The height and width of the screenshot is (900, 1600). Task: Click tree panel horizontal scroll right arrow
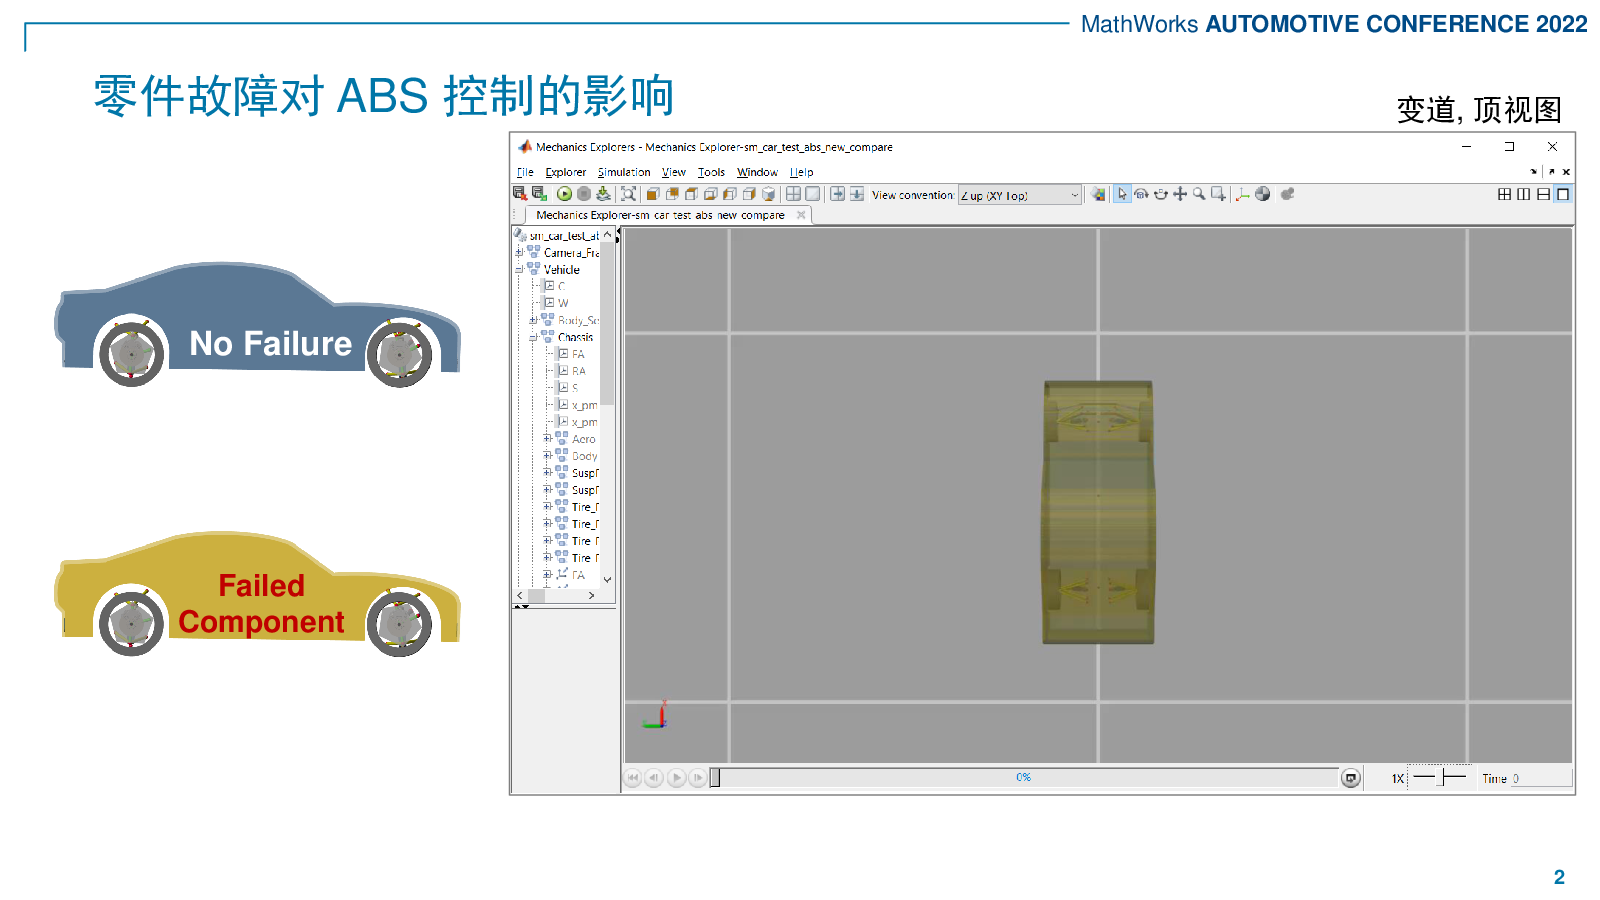pyautogui.click(x=591, y=595)
